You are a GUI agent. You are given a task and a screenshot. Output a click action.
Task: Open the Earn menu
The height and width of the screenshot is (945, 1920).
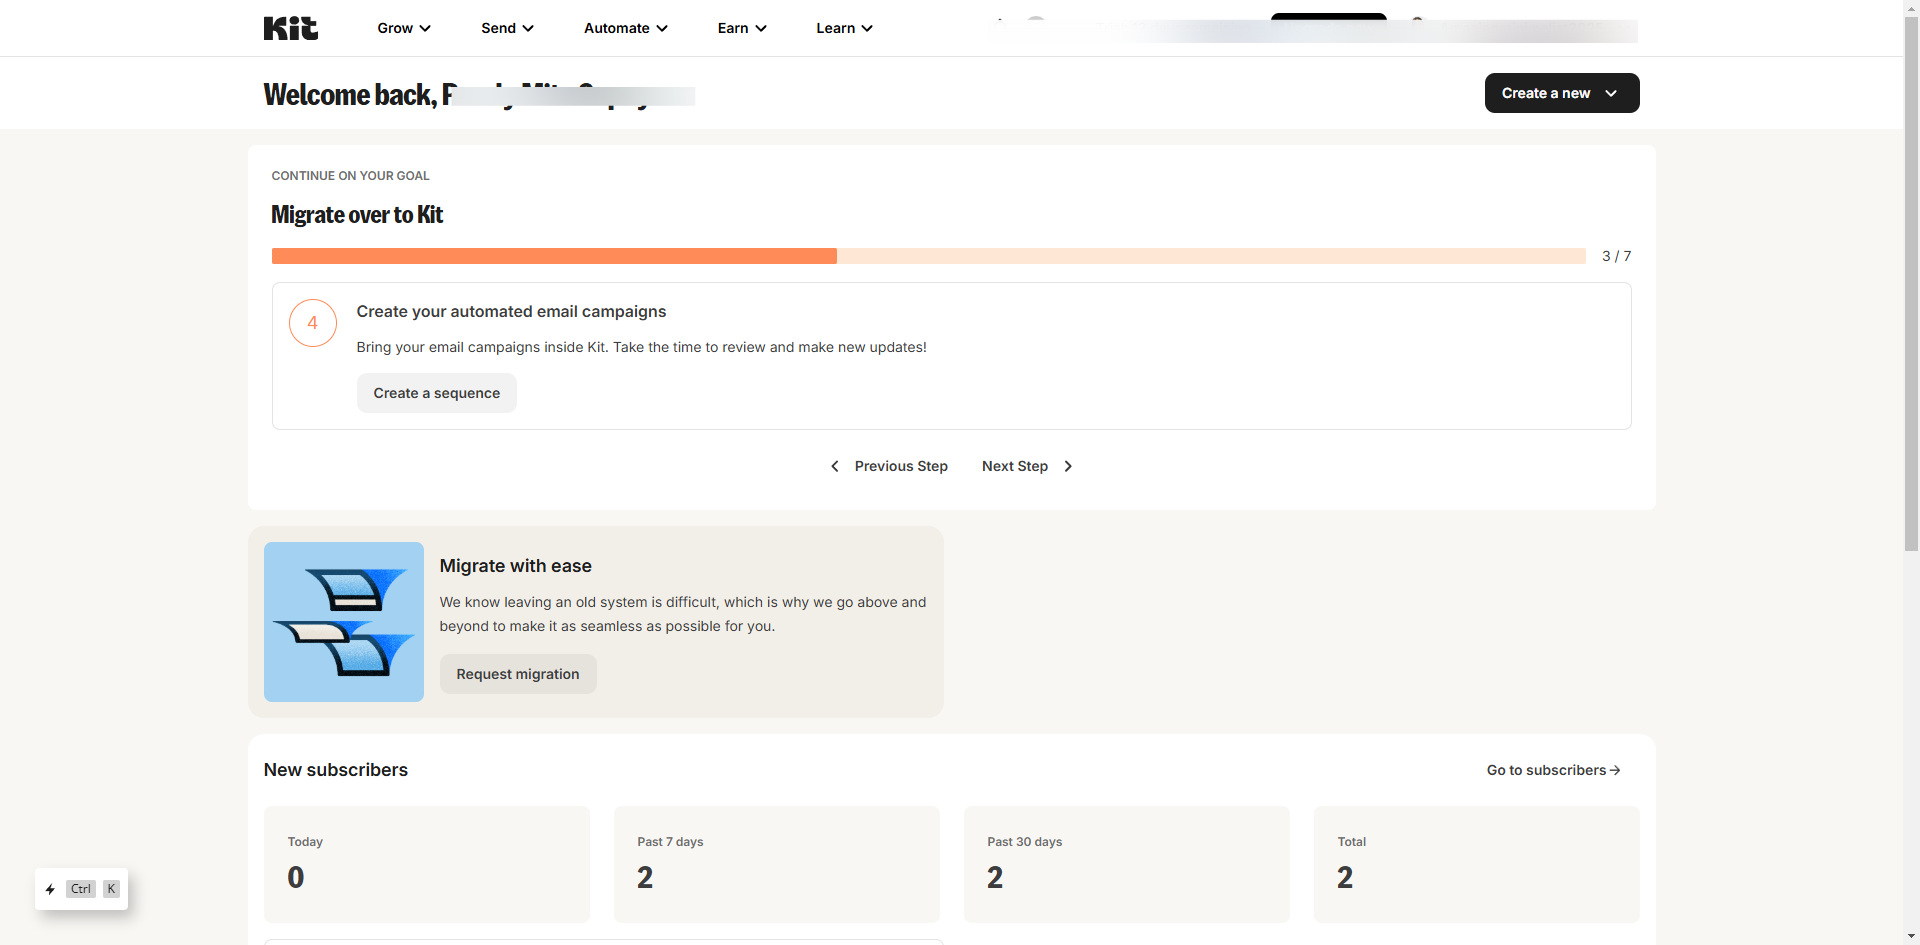point(742,28)
